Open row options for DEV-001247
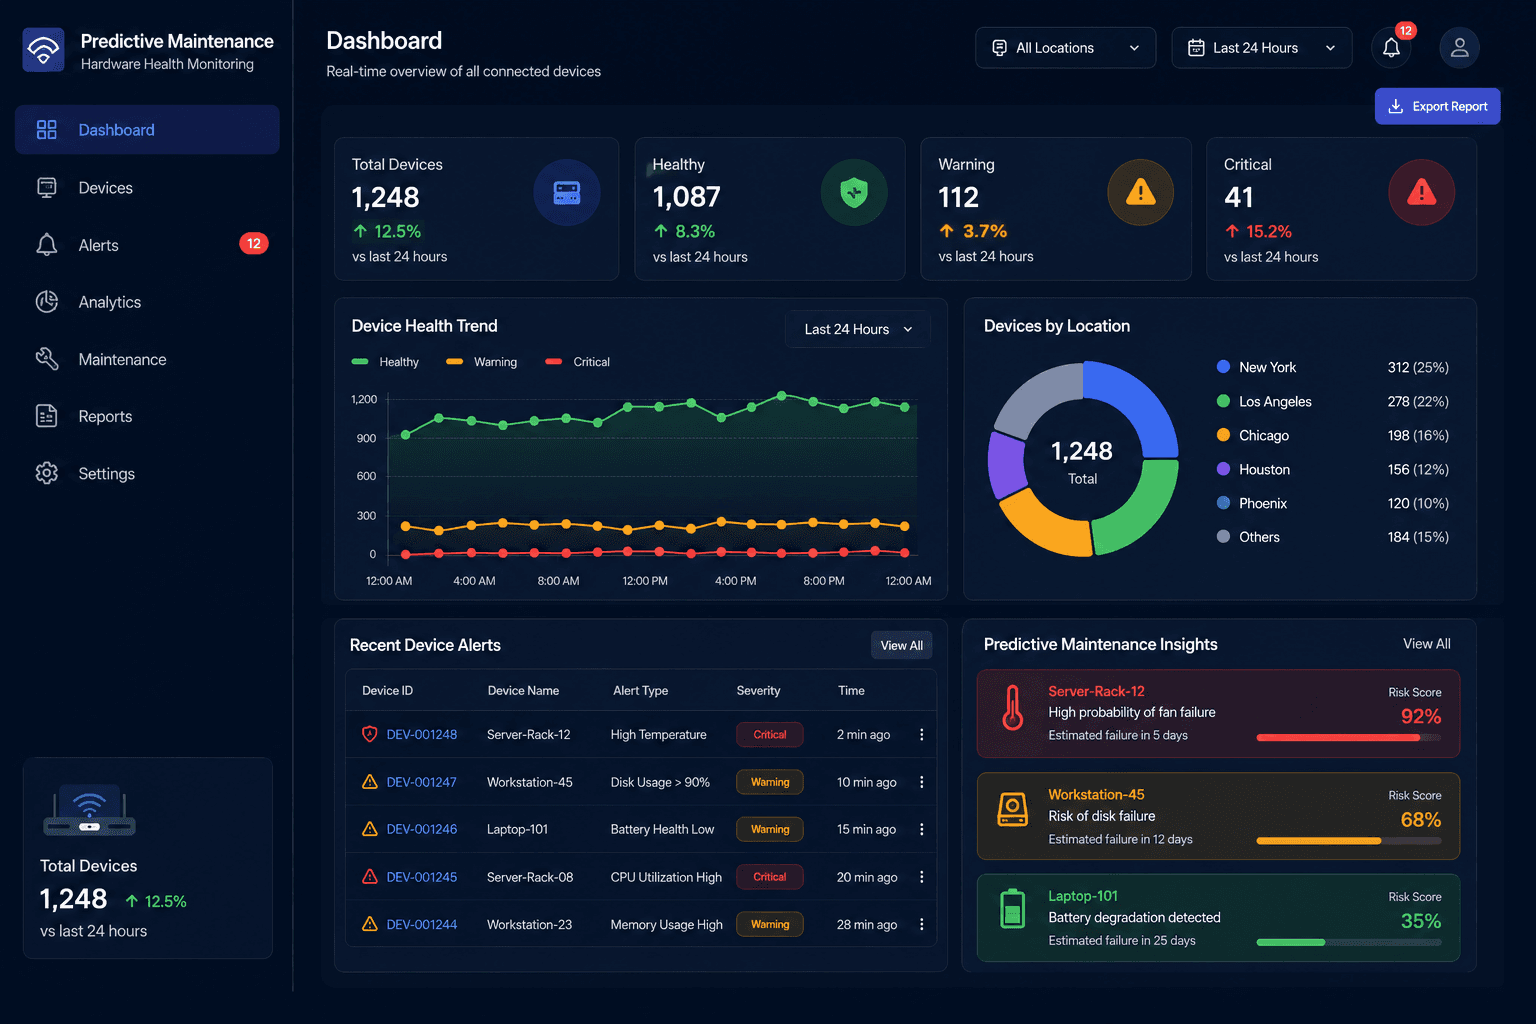This screenshot has height=1024, width=1536. (x=921, y=782)
